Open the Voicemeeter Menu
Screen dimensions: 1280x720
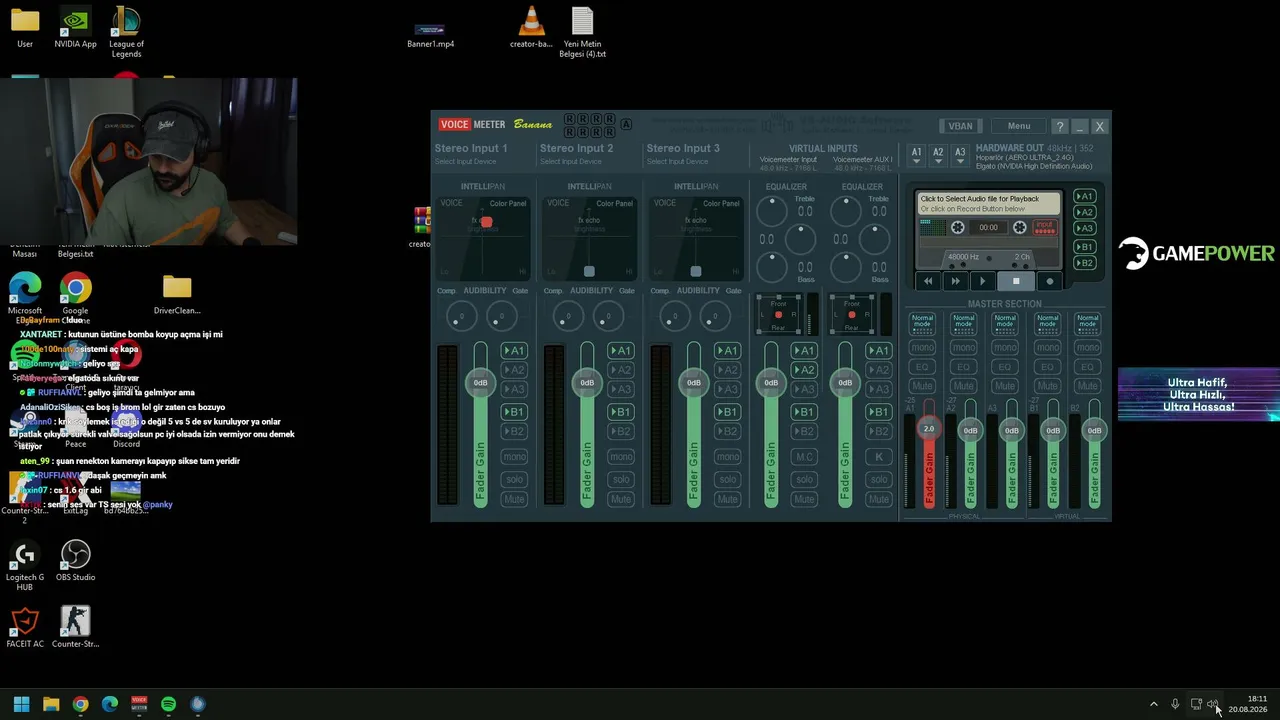[x=1019, y=126]
